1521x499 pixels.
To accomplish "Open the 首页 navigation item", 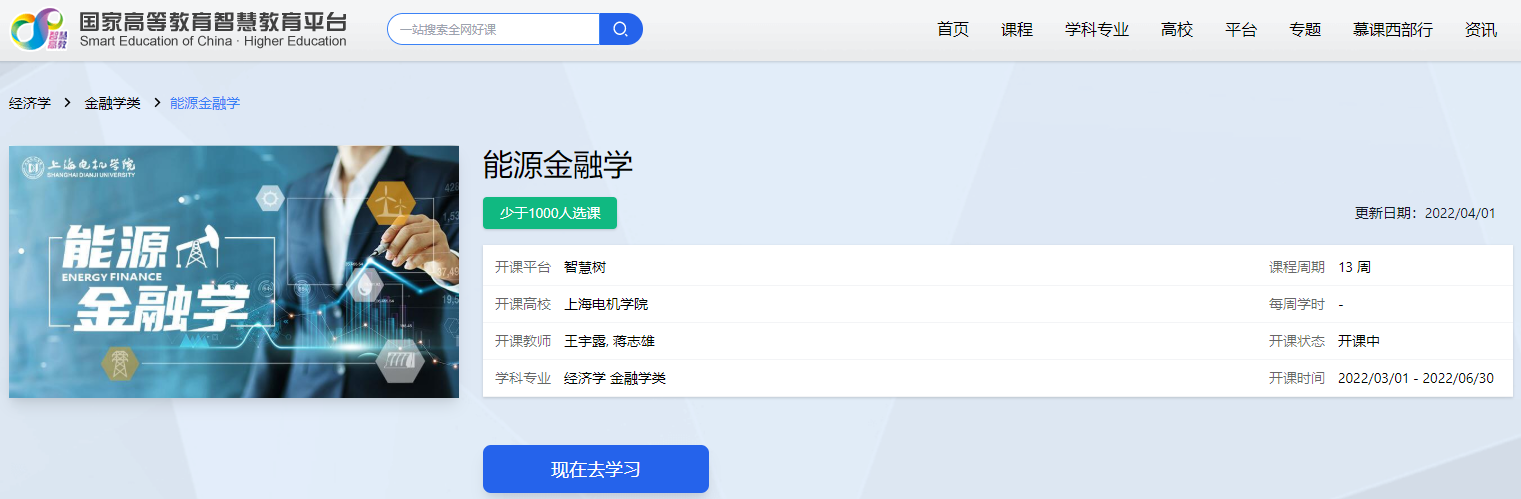I will 952,30.
